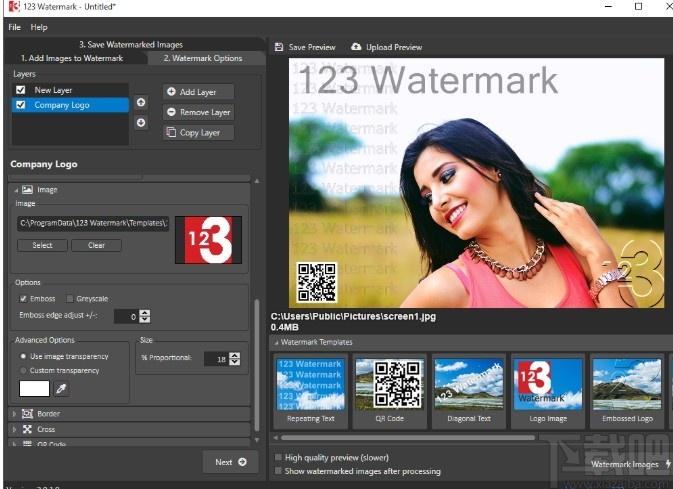Click the options panel vertical scrollbar
This screenshot has width=673, height=489.
tap(257, 365)
